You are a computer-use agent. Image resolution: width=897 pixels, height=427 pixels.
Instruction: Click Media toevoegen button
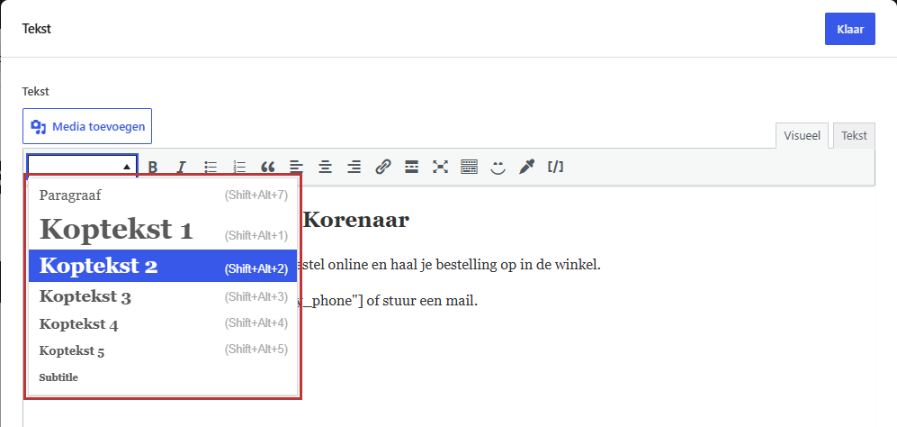87,126
